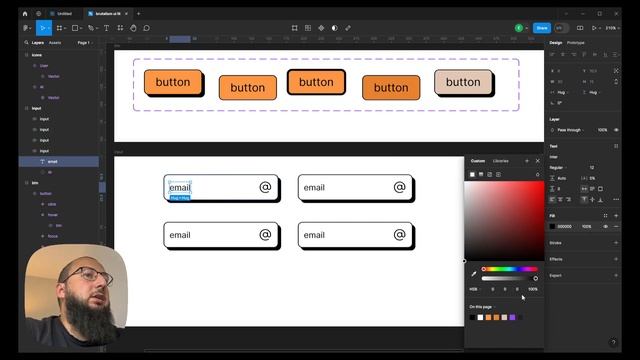
Task: Click the hue slider
Action: (509, 269)
